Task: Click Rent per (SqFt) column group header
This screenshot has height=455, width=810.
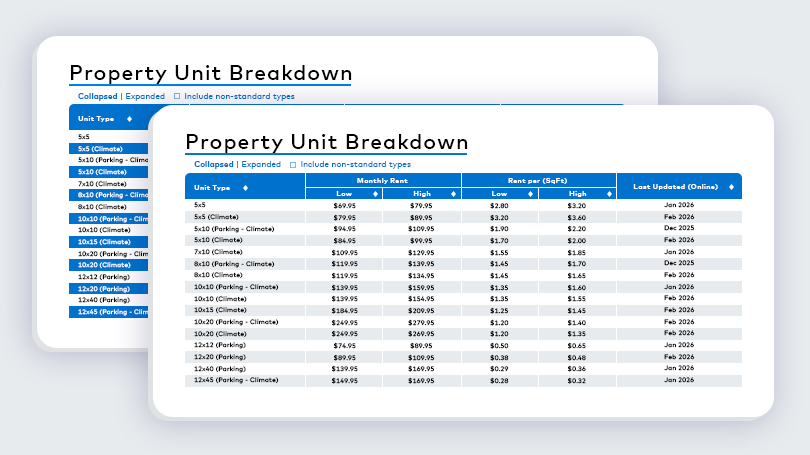Action: coord(538,180)
